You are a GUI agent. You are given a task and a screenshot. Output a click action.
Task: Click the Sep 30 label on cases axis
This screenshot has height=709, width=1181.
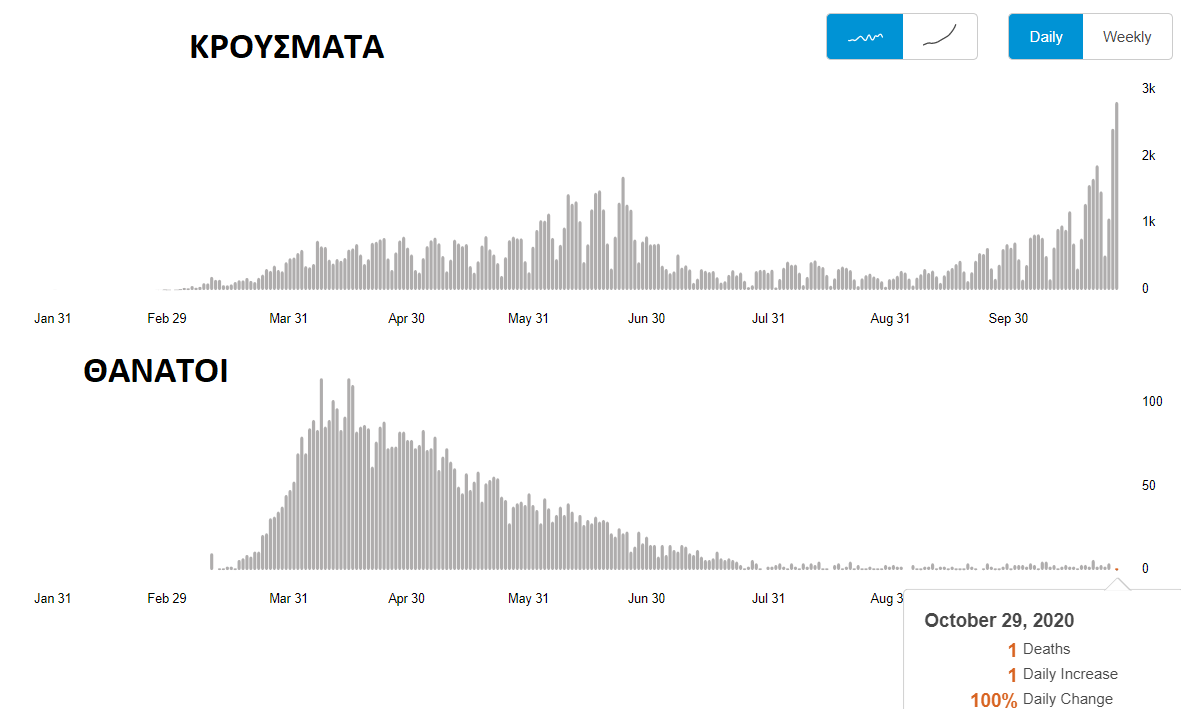1008,319
